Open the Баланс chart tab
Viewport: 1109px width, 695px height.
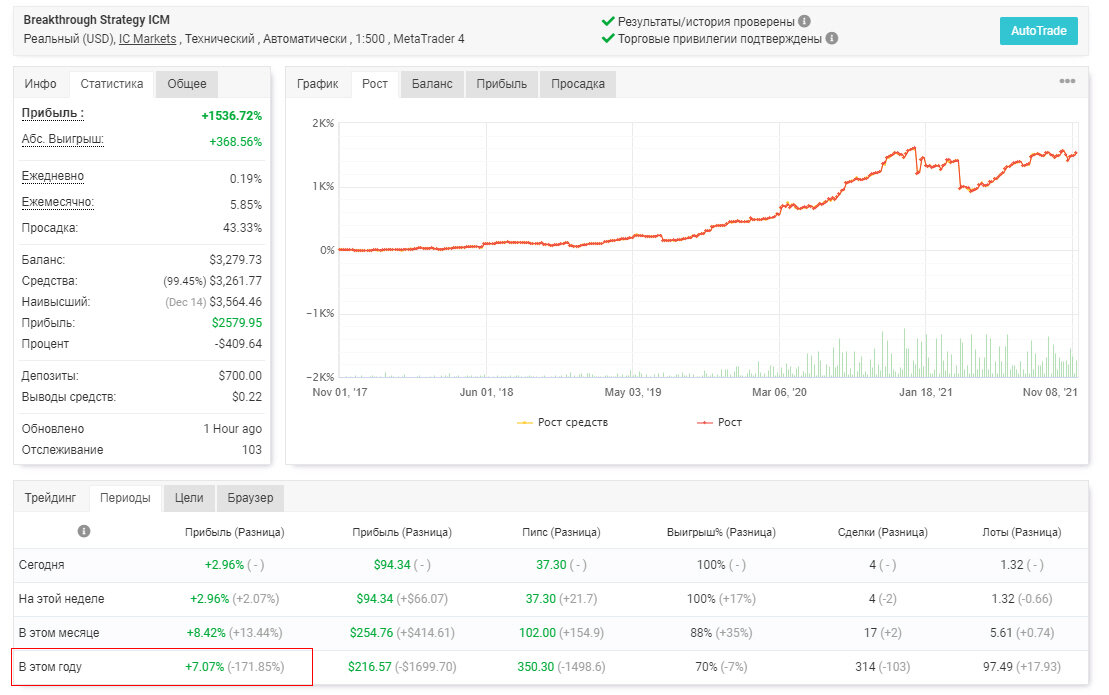pos(432,83)
